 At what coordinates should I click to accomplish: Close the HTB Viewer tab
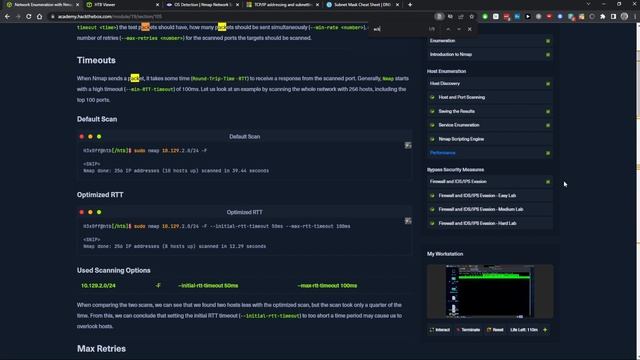click(158, 4)
